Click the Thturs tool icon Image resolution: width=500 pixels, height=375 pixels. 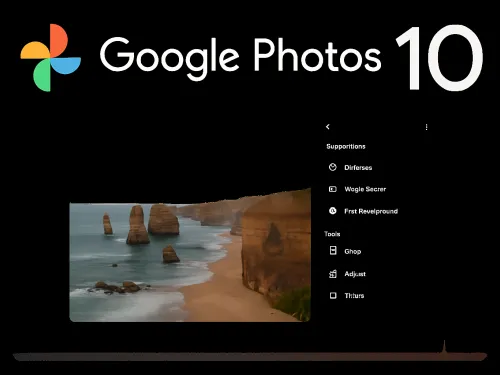pyautogui.click(x=333, y=295)
